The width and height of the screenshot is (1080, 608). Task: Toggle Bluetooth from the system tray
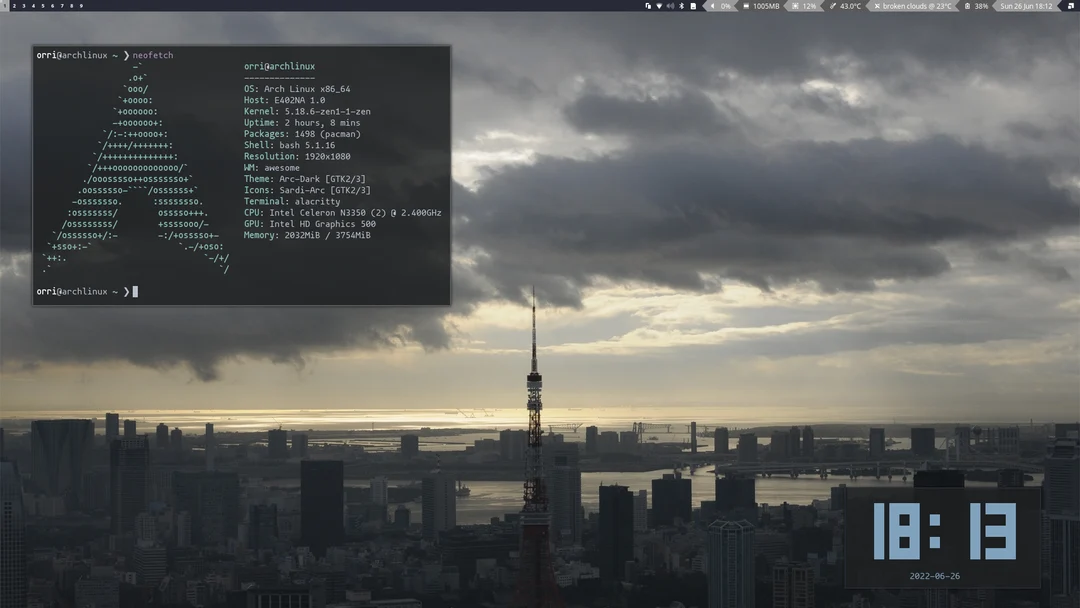(x=682, y=6)
